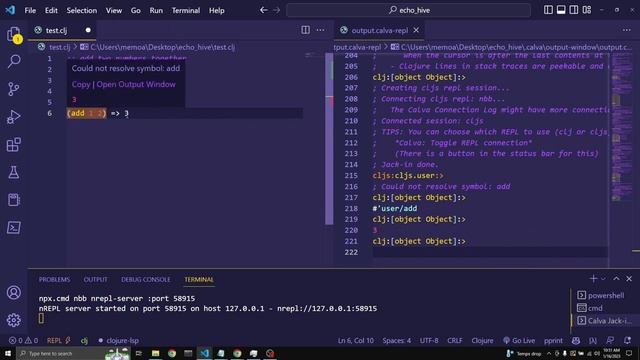The height and width of the screenshot is (360, 640).
Task: Open the Terminal menu
Action: click(x=186, y=10)
